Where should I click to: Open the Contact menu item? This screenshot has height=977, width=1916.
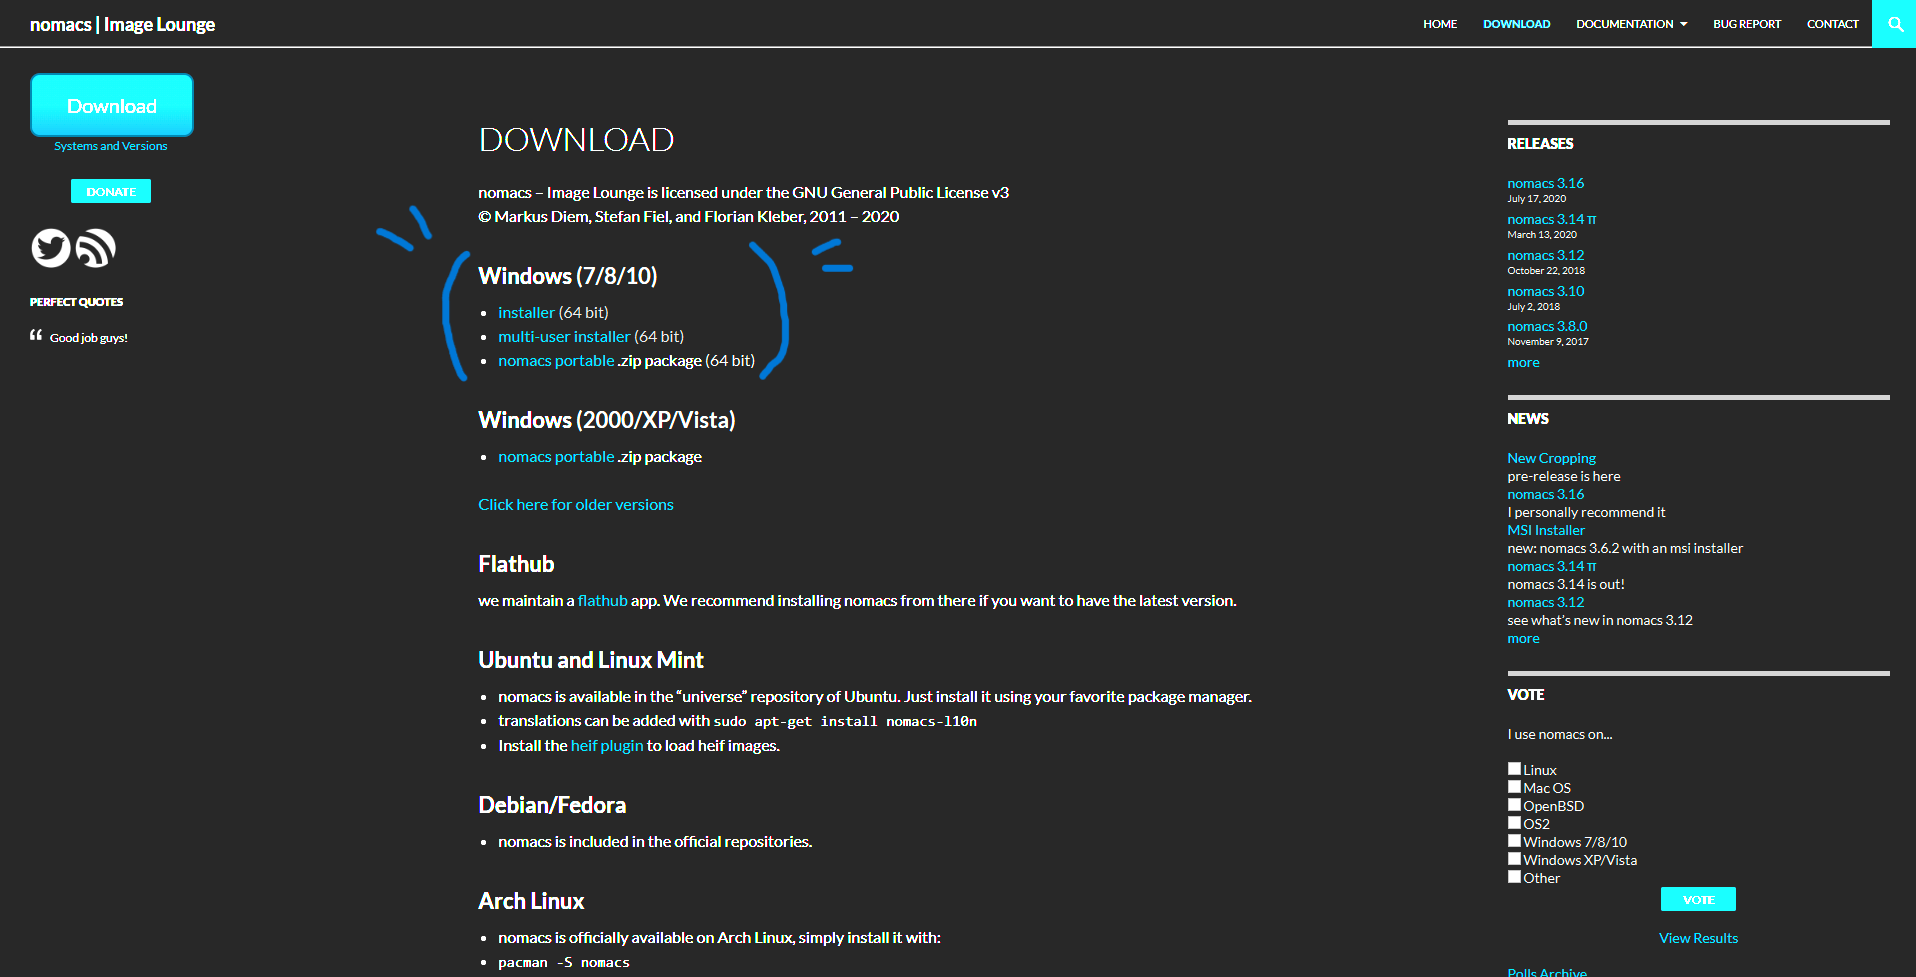coord(1833,24)
